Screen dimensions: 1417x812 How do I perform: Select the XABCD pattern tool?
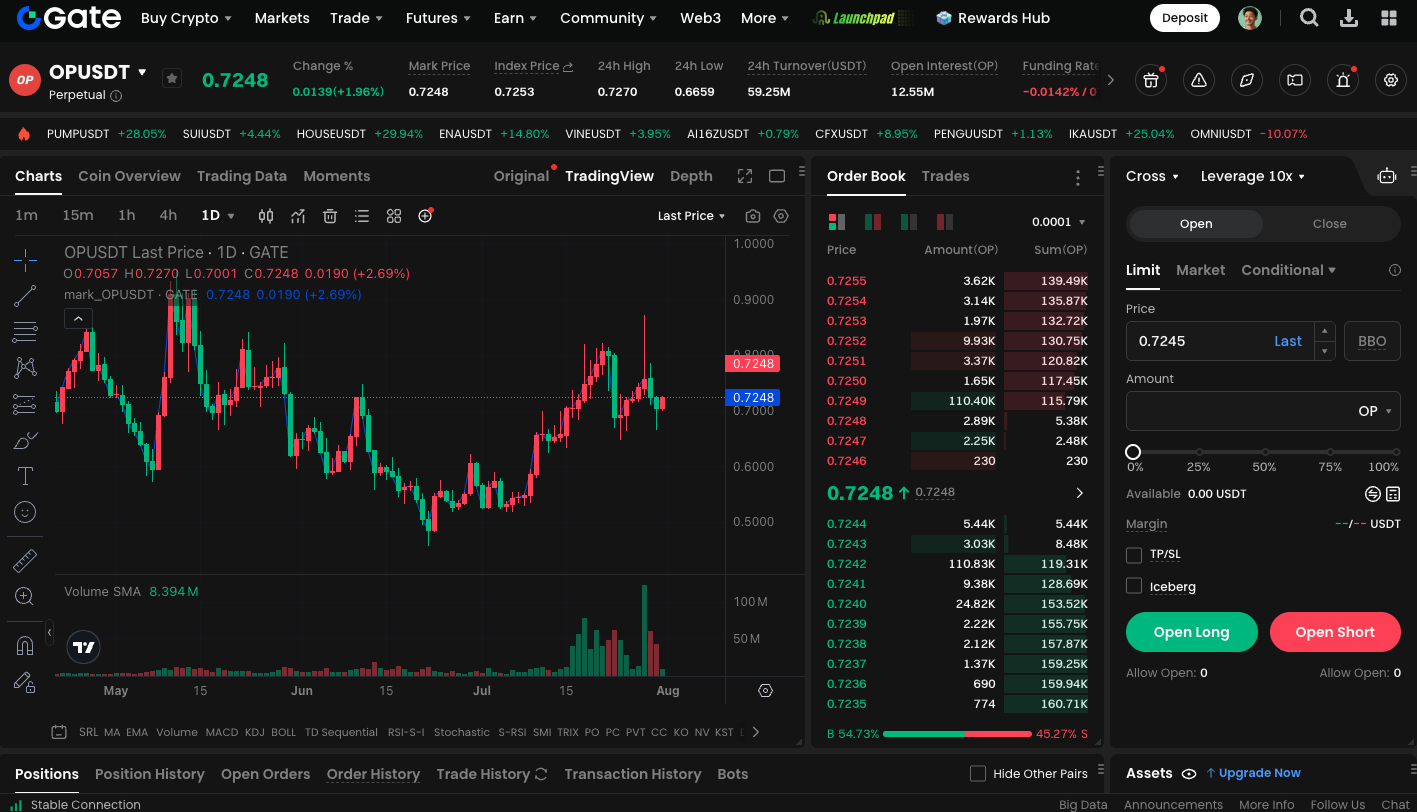point(25,368)
